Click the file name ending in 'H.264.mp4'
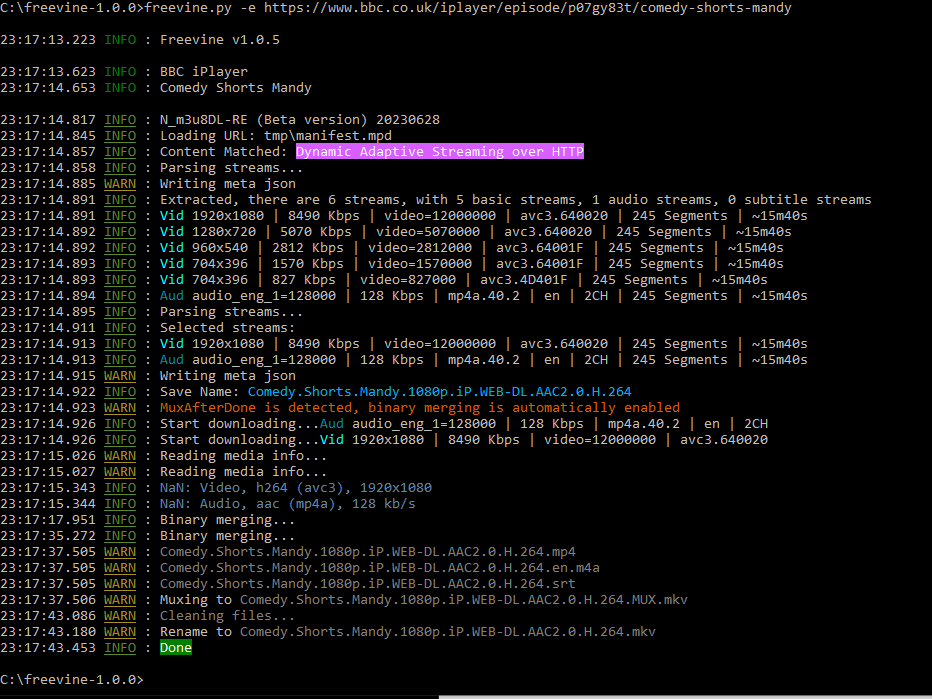Image resolution: width=932 pixels, height=699 pixels. point(367,552)
